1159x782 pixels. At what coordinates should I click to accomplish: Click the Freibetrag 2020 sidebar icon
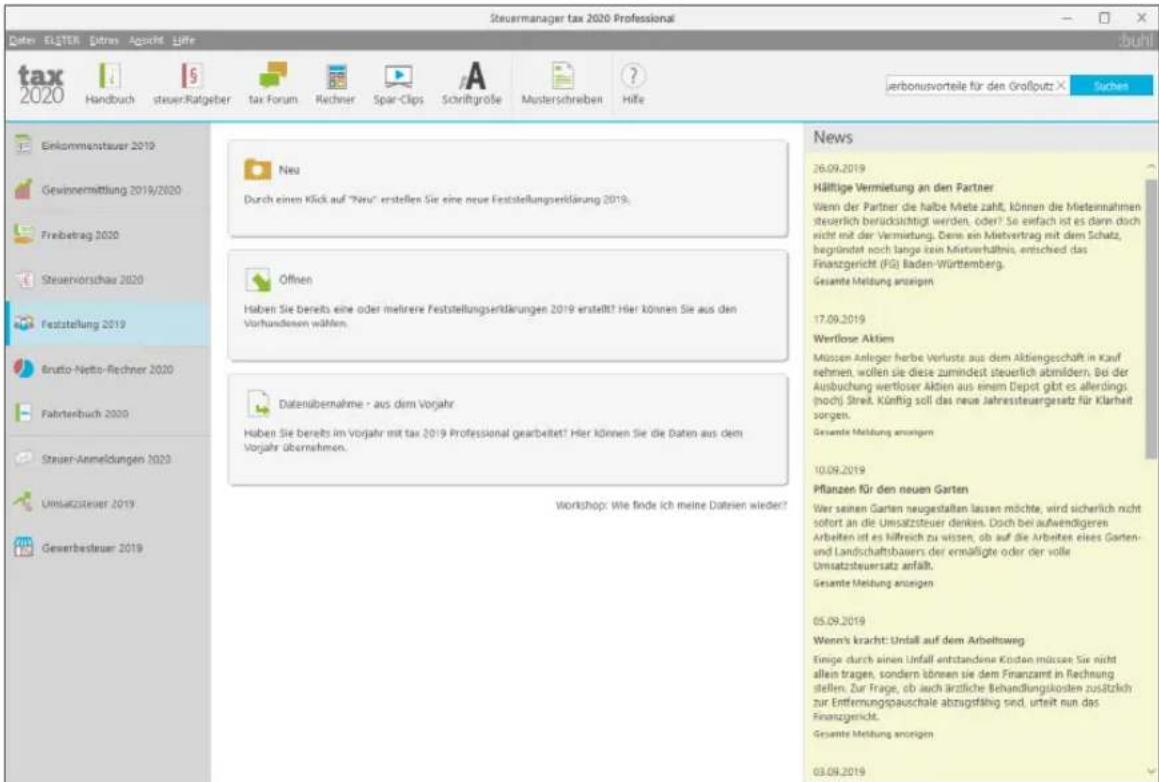tap(24, 234)
